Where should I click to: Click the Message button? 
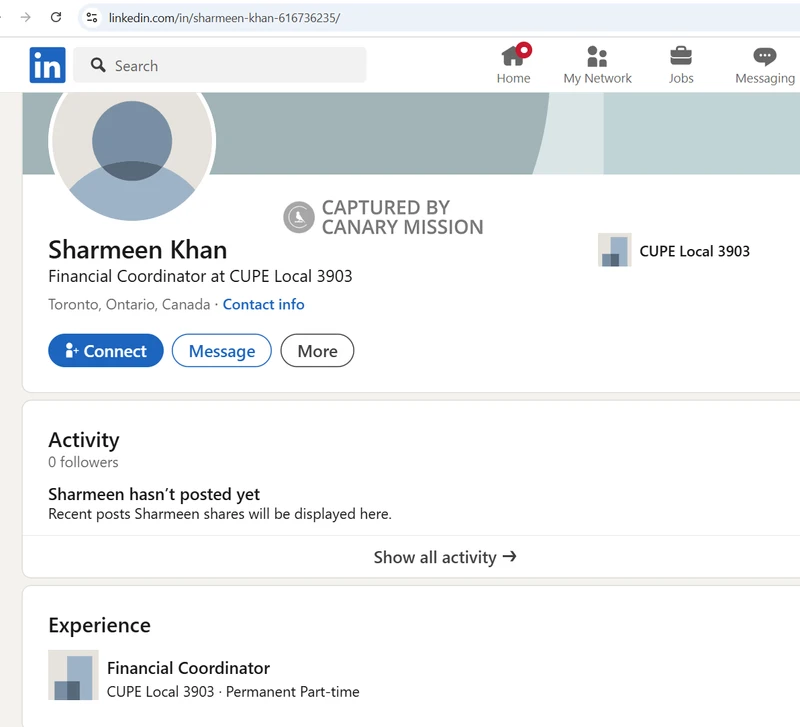[x=222, y=351]
